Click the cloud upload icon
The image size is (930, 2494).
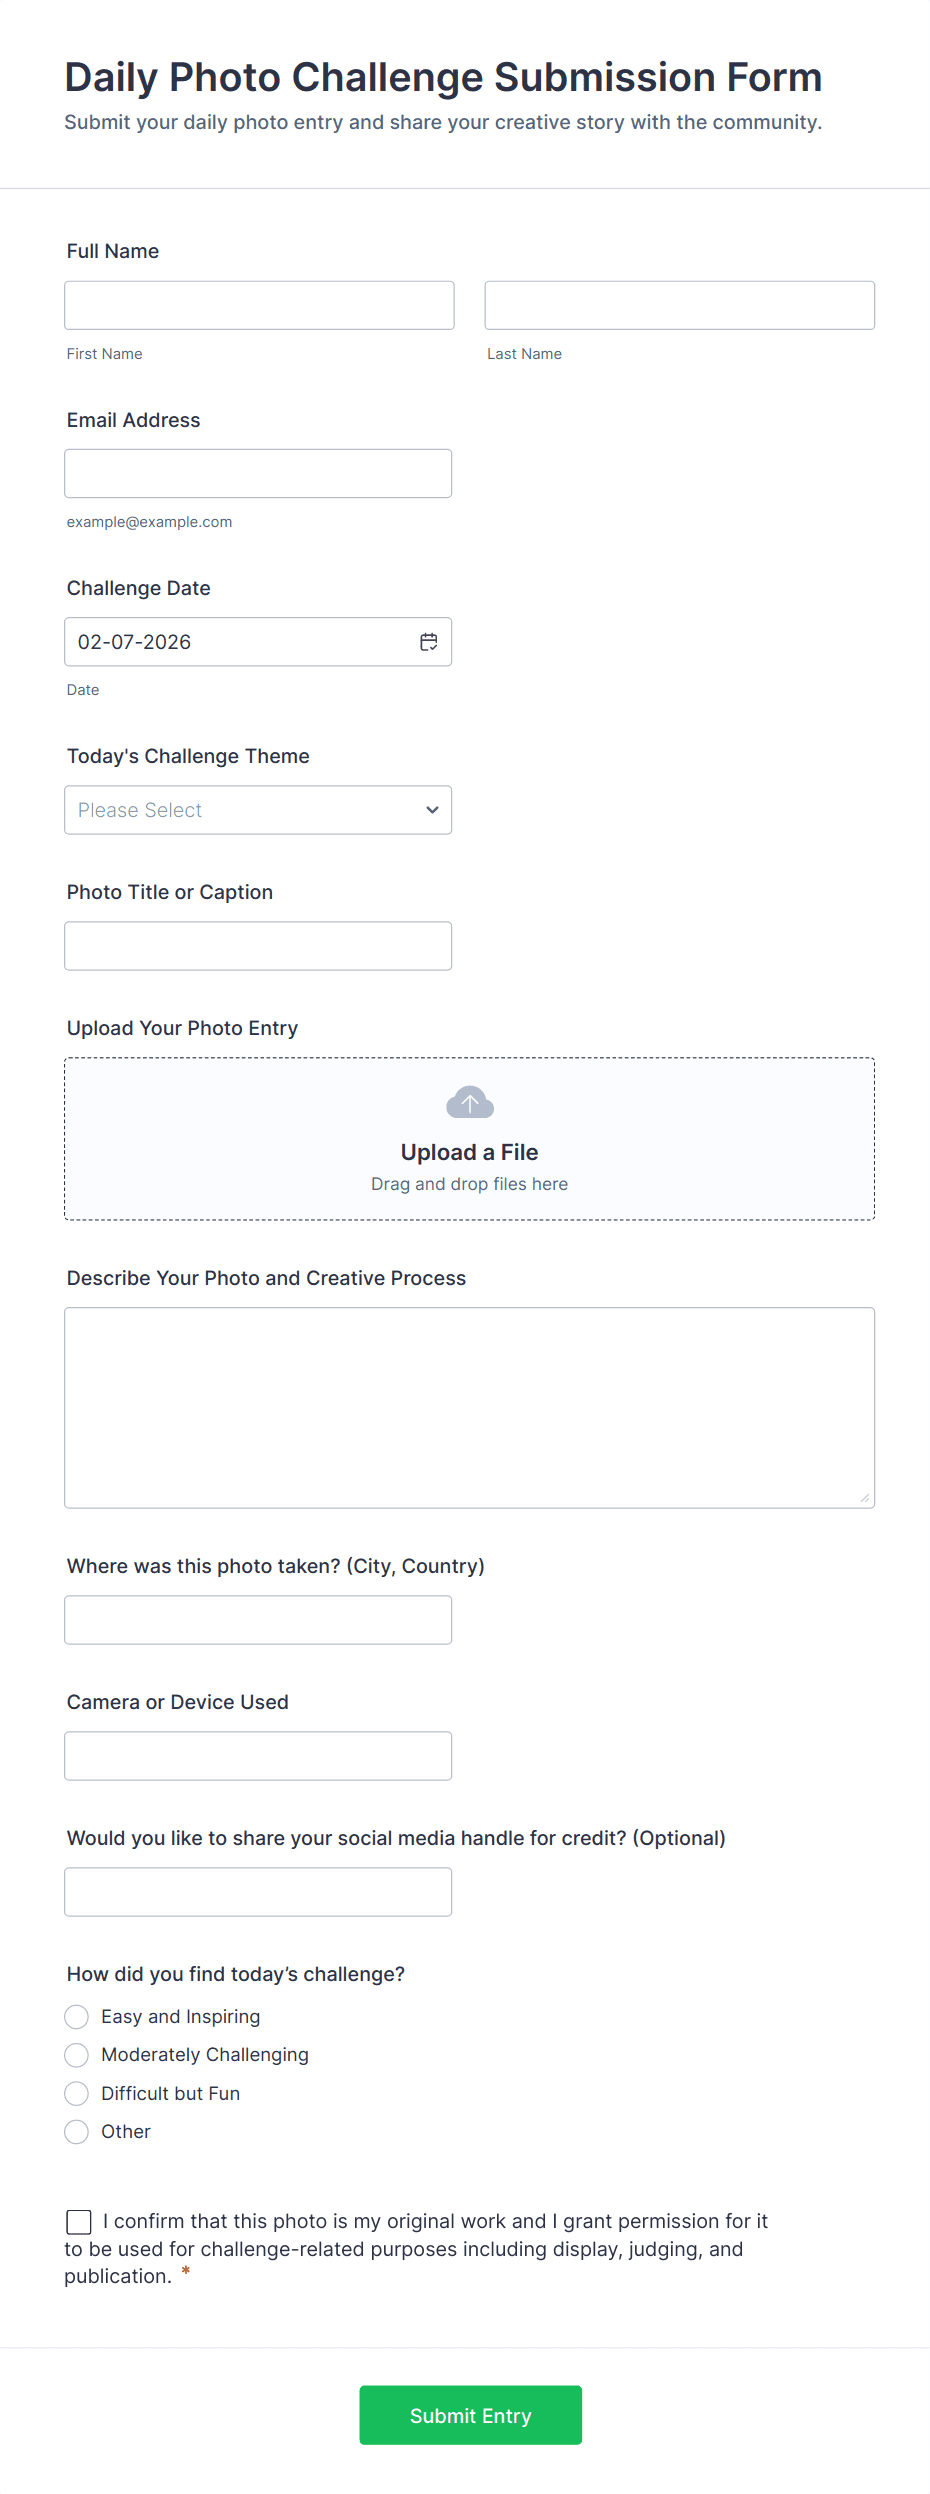(470, 1102)
